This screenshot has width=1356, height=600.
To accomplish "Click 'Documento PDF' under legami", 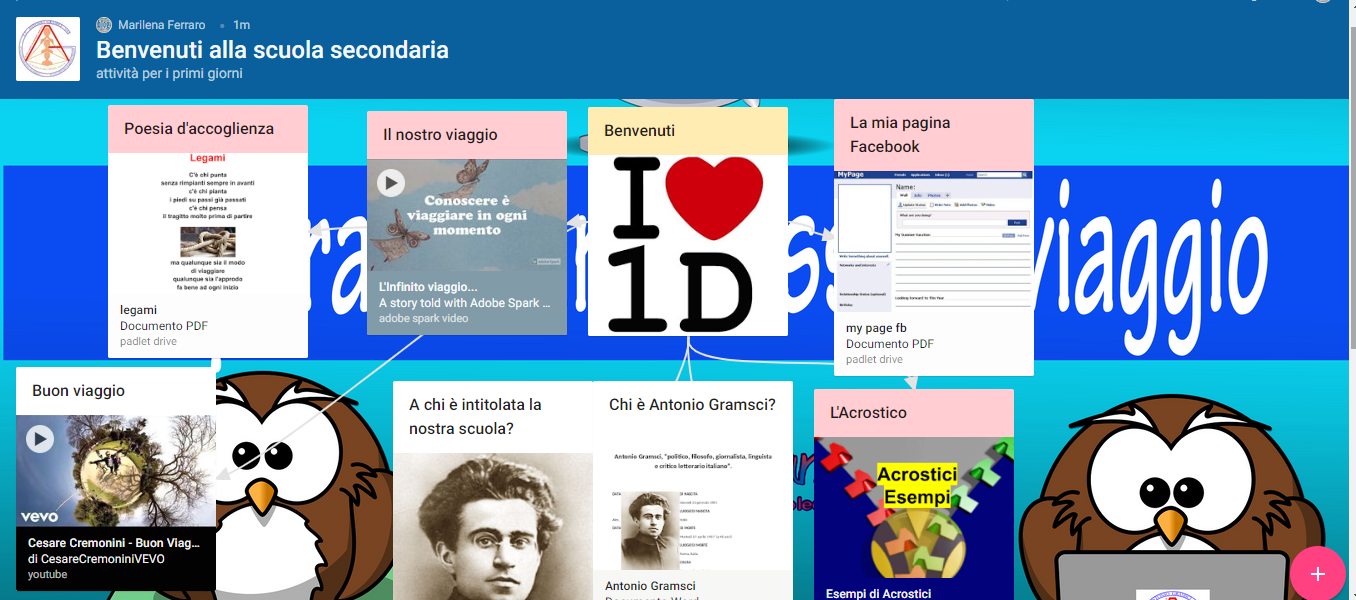I will tap(164, 326).
